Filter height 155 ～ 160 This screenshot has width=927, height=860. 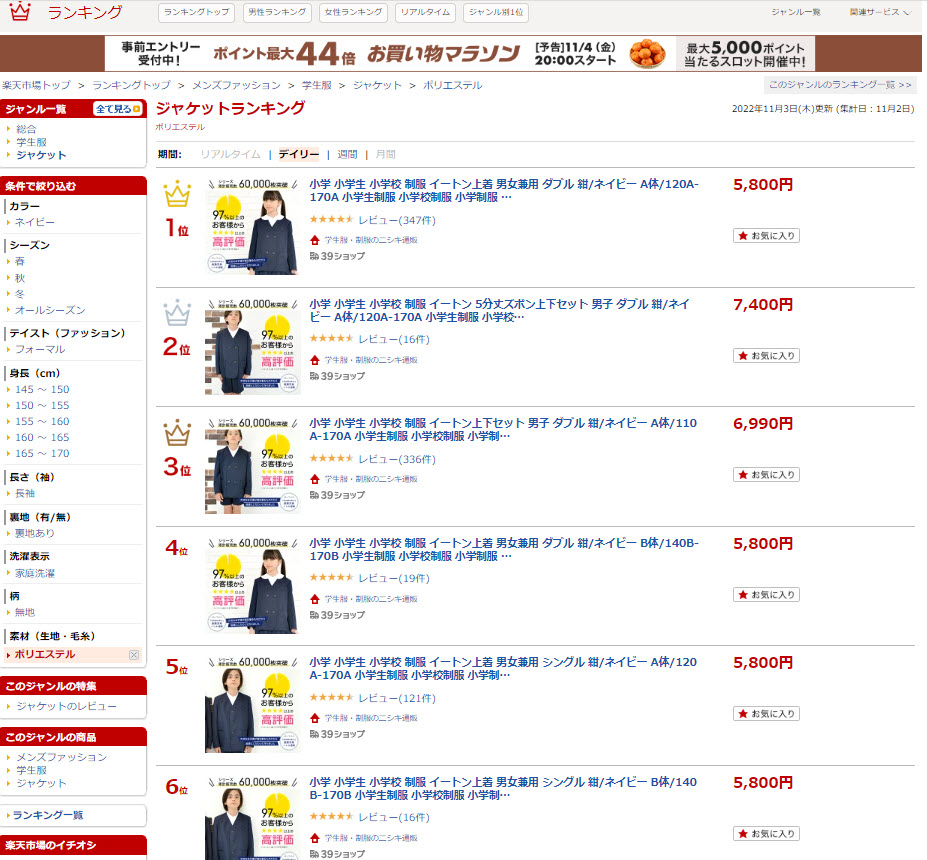click(x=42, y=421)
